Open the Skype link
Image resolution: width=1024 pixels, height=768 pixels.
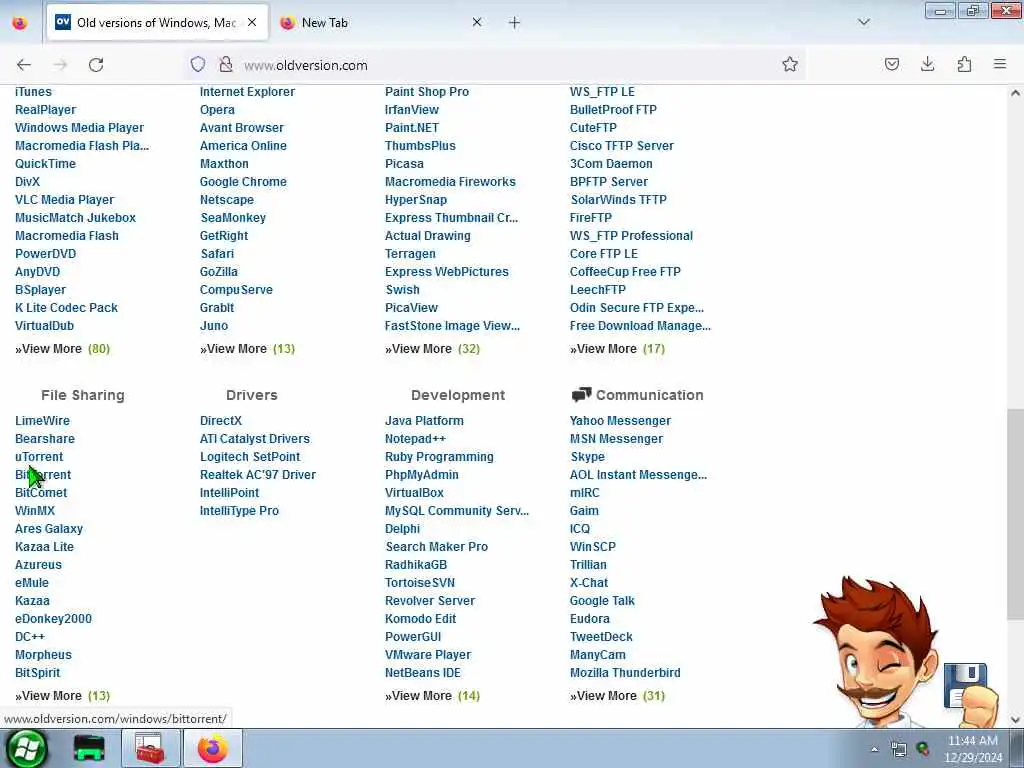587,456
